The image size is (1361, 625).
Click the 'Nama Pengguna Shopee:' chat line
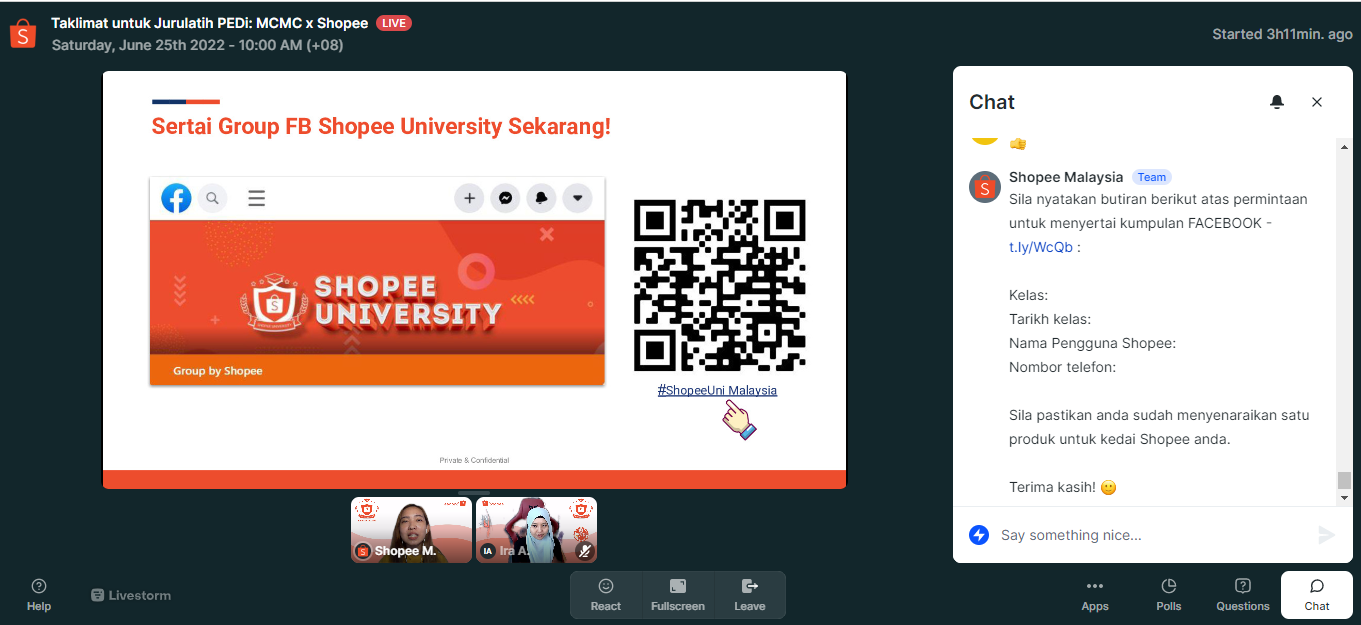click(x=1092, y=343)
